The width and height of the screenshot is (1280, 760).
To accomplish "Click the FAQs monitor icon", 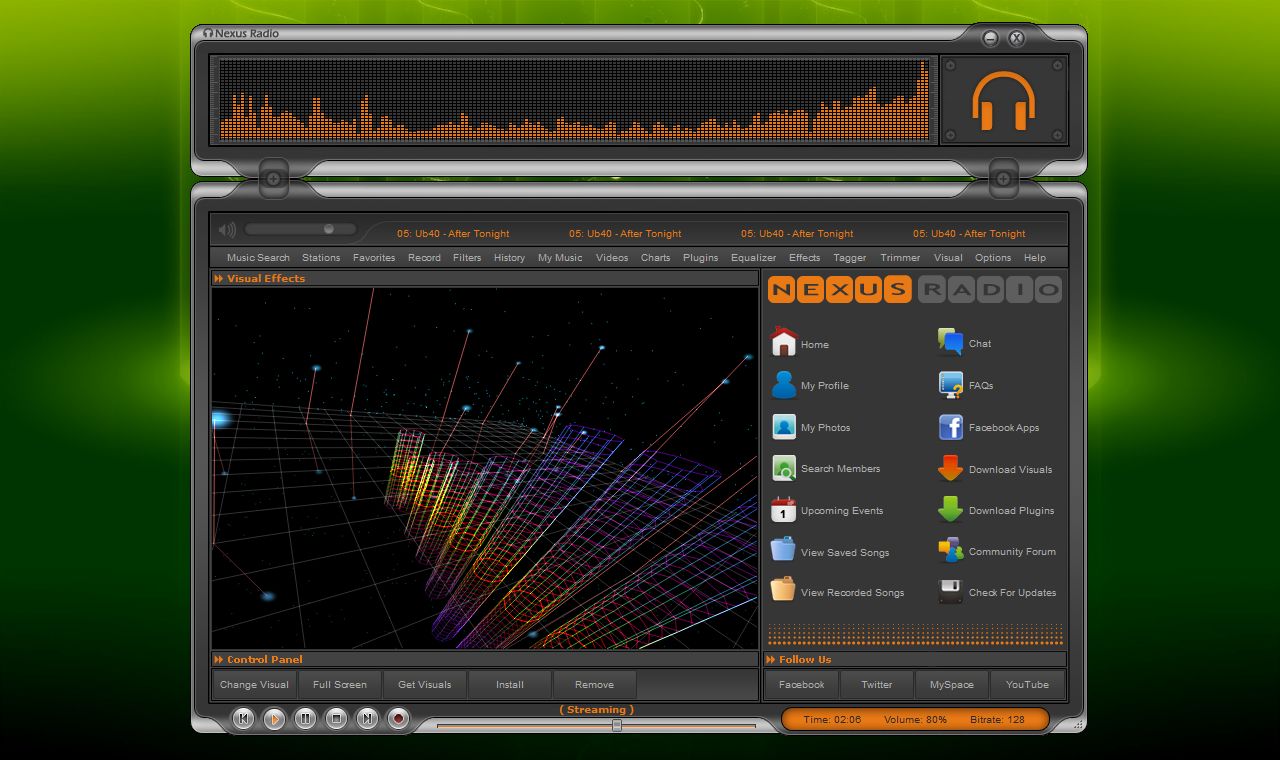I will [951, 385].
